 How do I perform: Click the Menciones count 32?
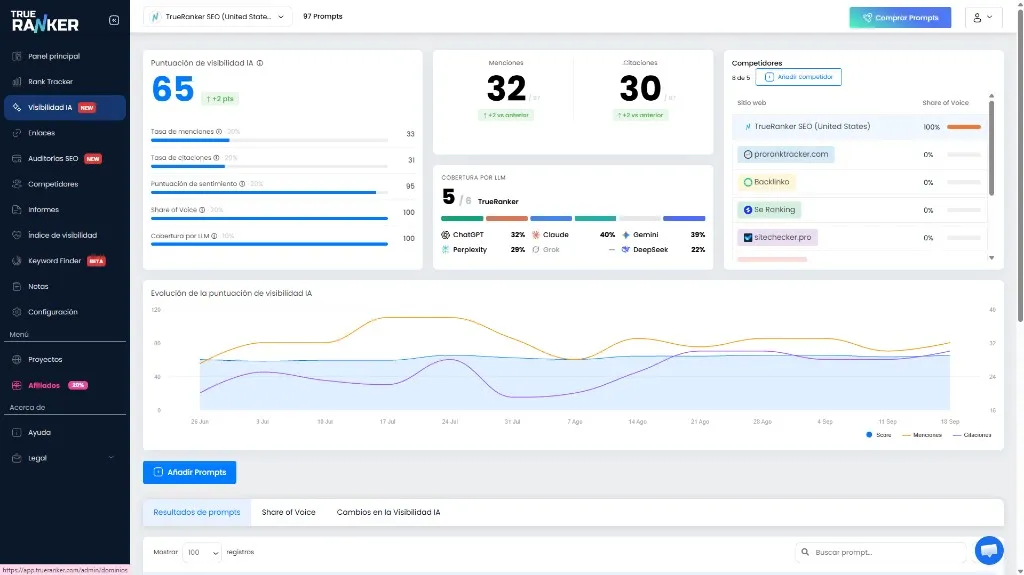pyautogui.click(x=506, y=89)
